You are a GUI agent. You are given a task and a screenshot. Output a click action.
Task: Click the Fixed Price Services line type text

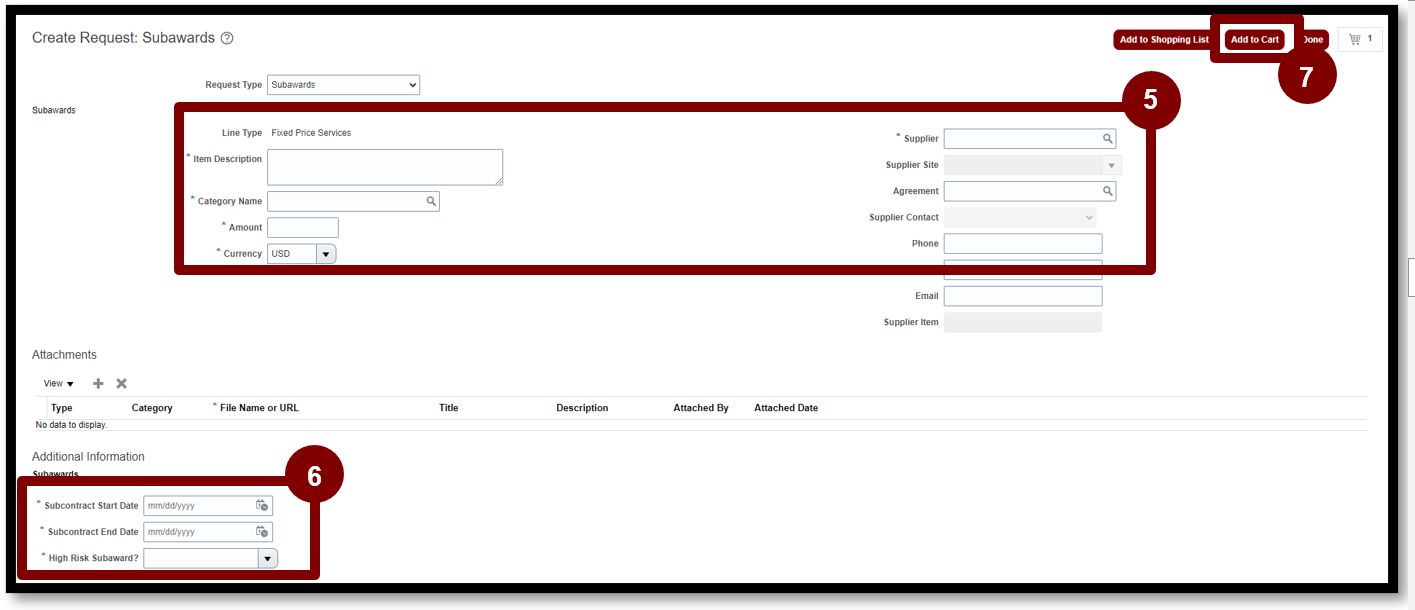click(x=311, y=133)
